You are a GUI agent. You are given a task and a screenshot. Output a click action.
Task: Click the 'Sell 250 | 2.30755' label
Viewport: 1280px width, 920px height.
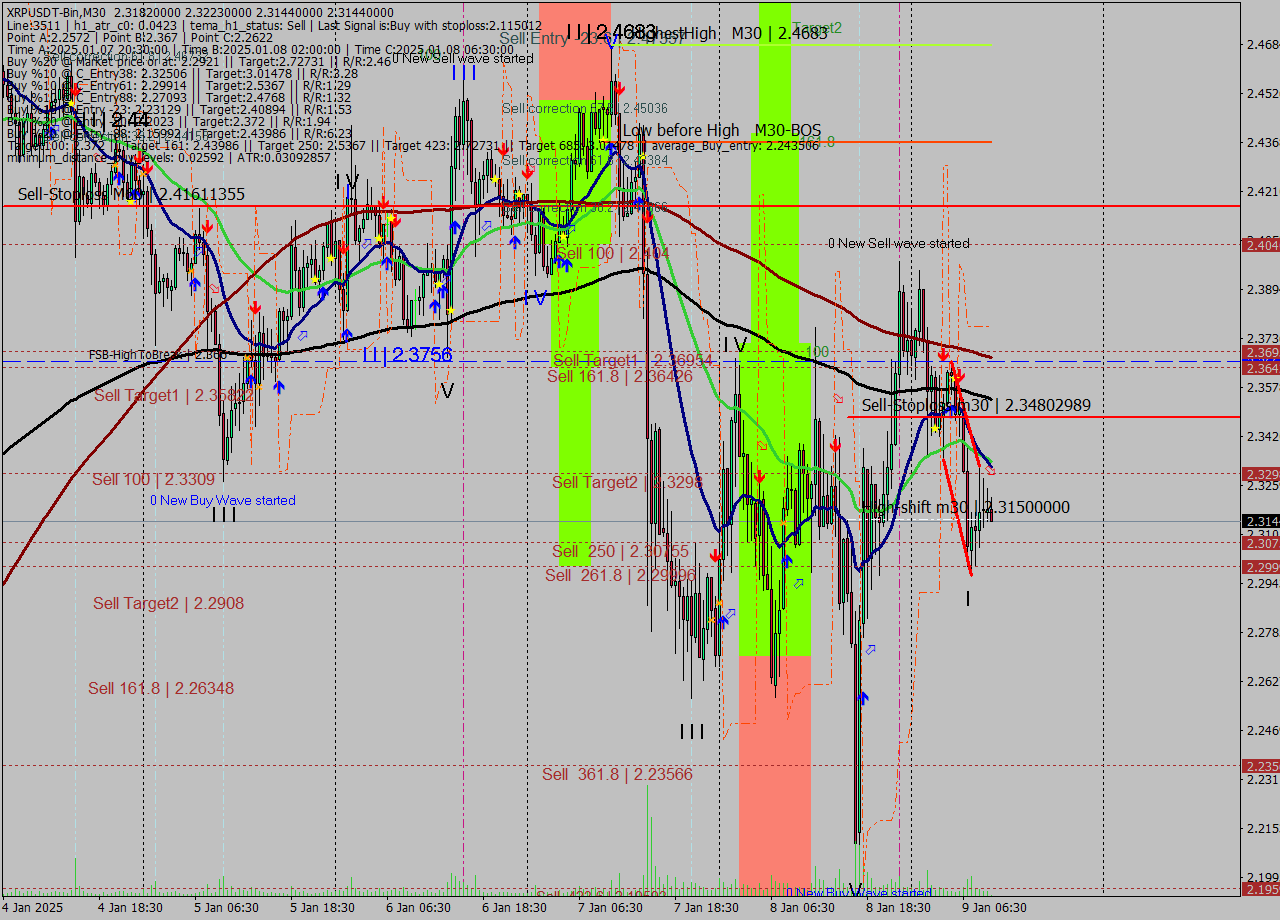point(620,551)
